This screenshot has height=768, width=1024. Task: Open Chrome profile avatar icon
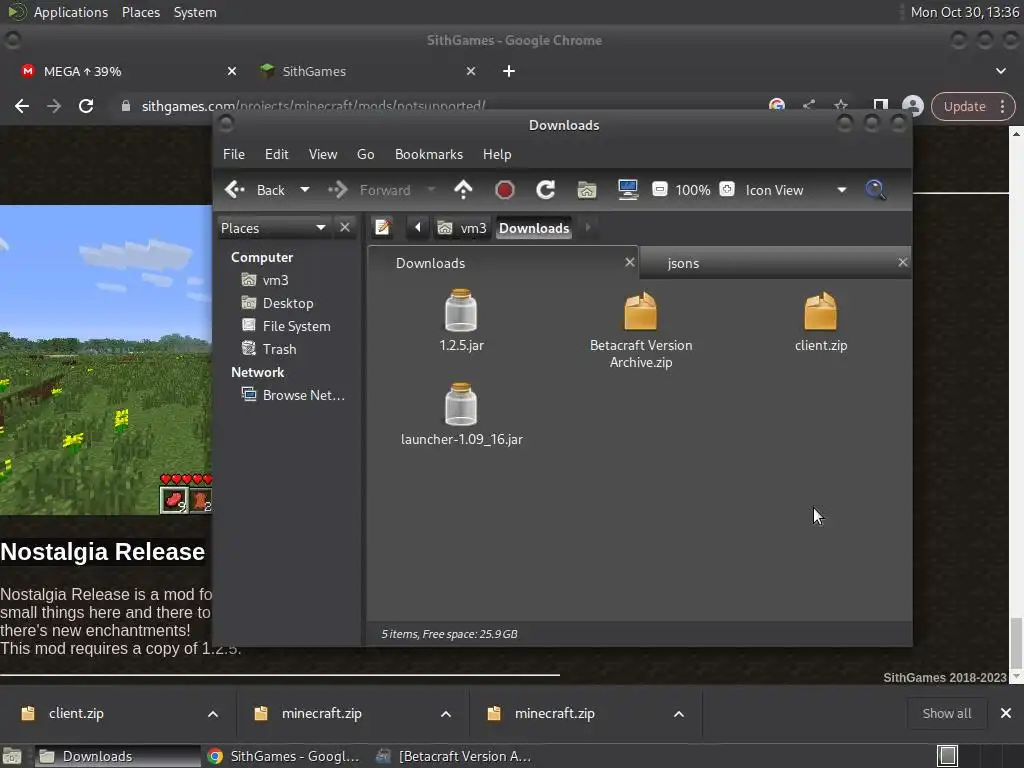click(x=912, y=106)
